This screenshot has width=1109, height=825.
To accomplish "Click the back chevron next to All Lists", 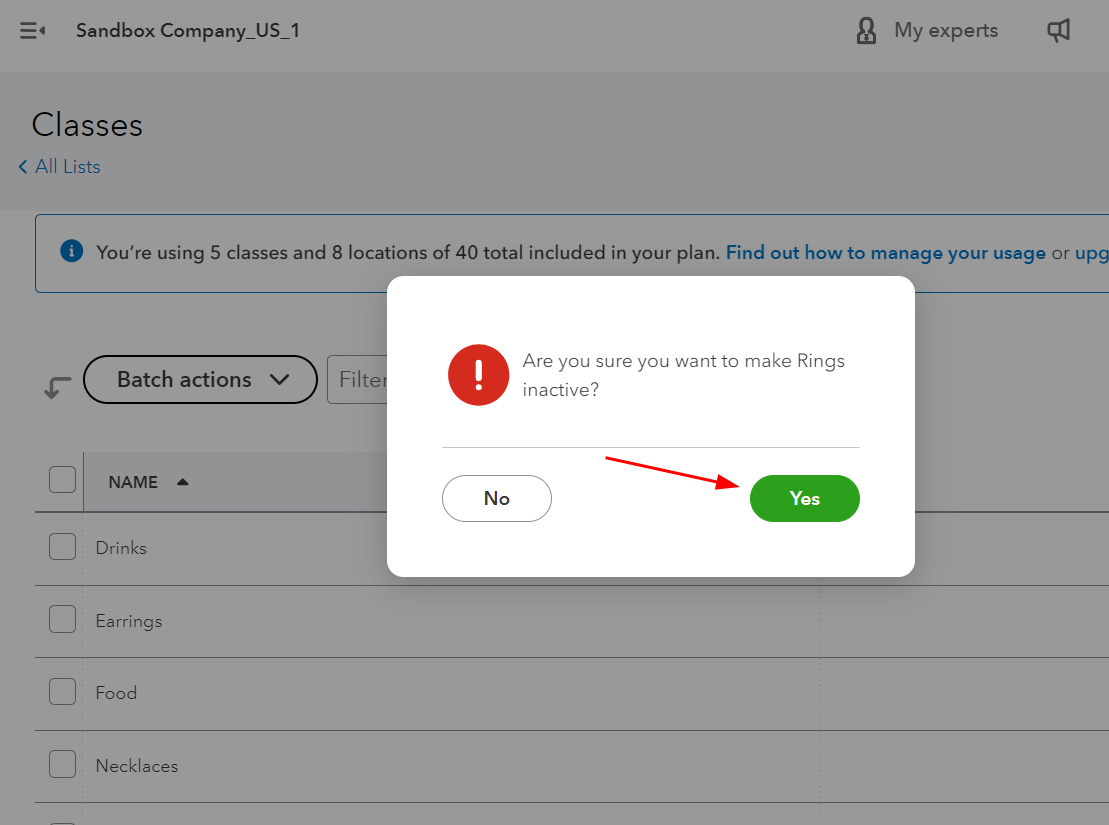I will (x=22, y=166).
